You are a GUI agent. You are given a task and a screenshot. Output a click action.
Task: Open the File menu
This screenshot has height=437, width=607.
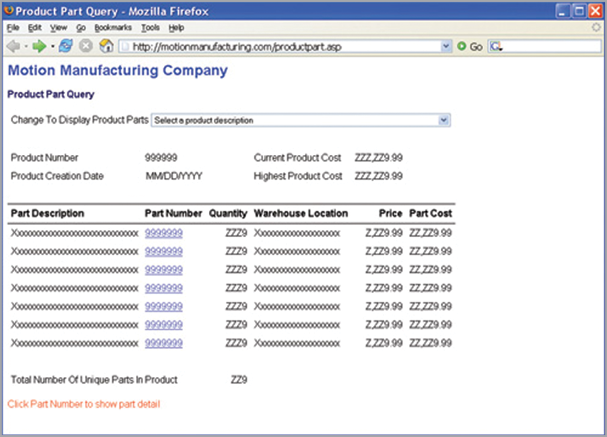[x=13, y=27]
